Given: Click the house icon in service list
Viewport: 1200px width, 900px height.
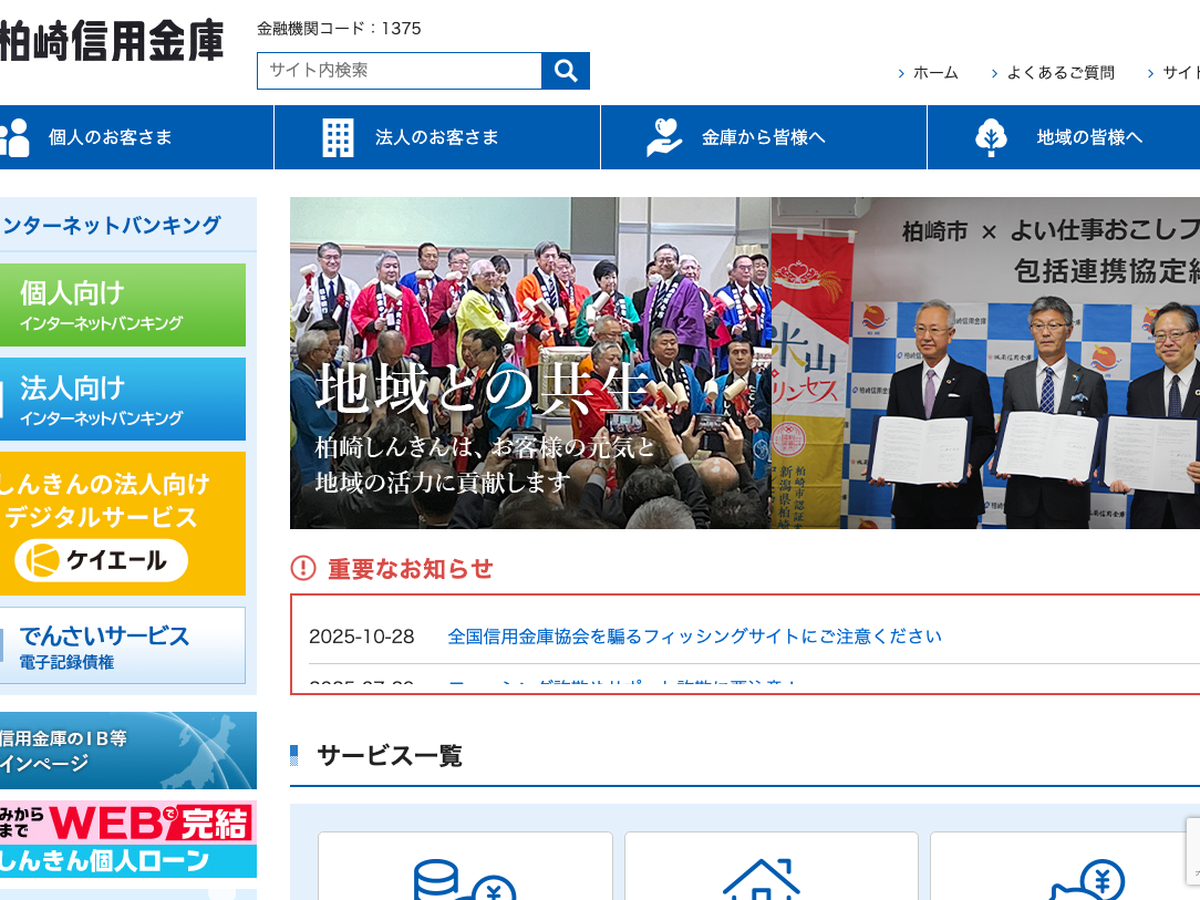Looking at the screenshot, I should coord(761,880).
